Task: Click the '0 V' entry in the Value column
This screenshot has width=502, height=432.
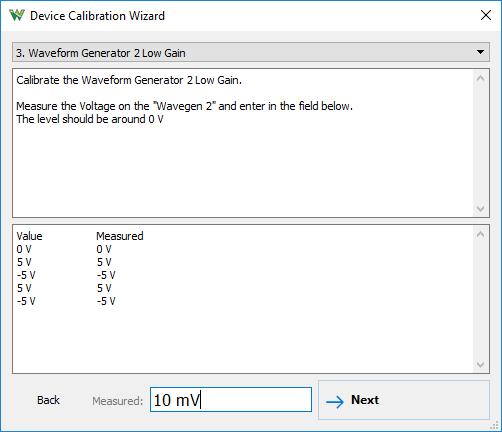Action: click(x=24, y=249)
